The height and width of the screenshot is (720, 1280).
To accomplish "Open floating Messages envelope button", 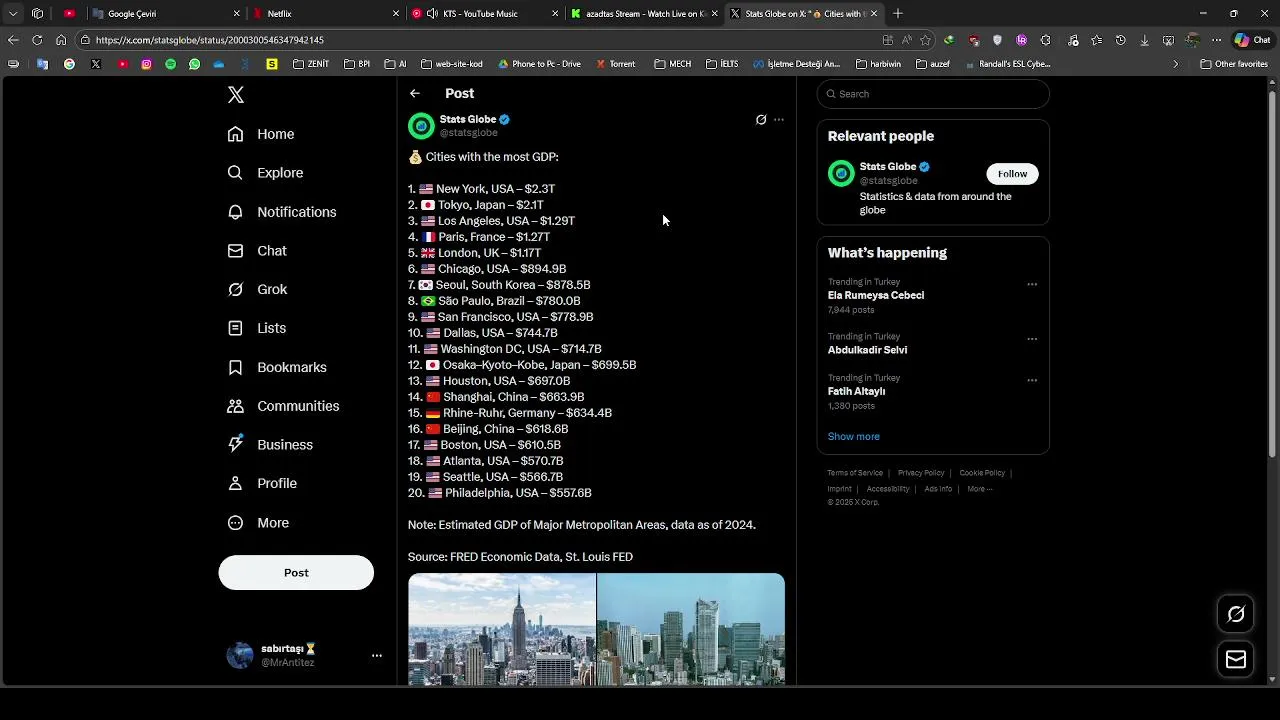I will click(x=1236, y=659).
